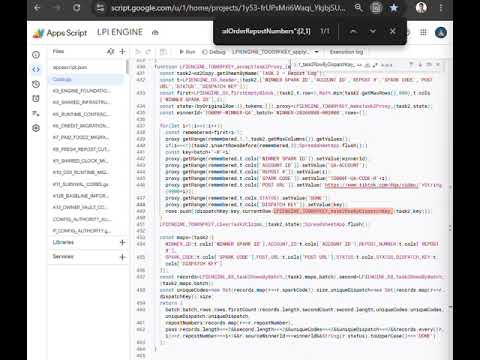Select the highlighted Code.gs file
Image resolution: width=480 pixels, height=360 pixels.
87,79
